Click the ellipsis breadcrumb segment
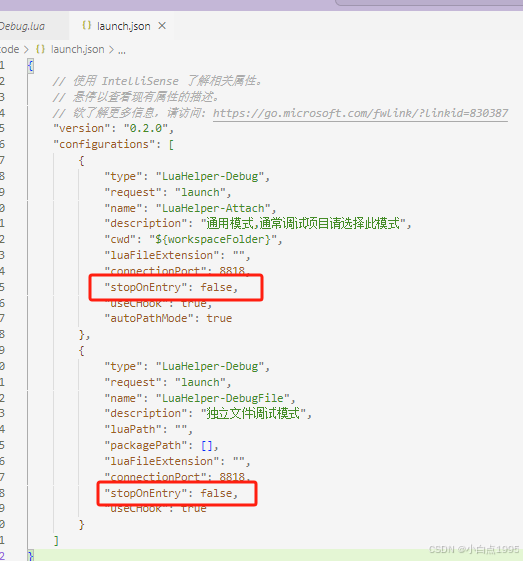The image size is (523, 561). pyautogui.click(x=122, y=50)
